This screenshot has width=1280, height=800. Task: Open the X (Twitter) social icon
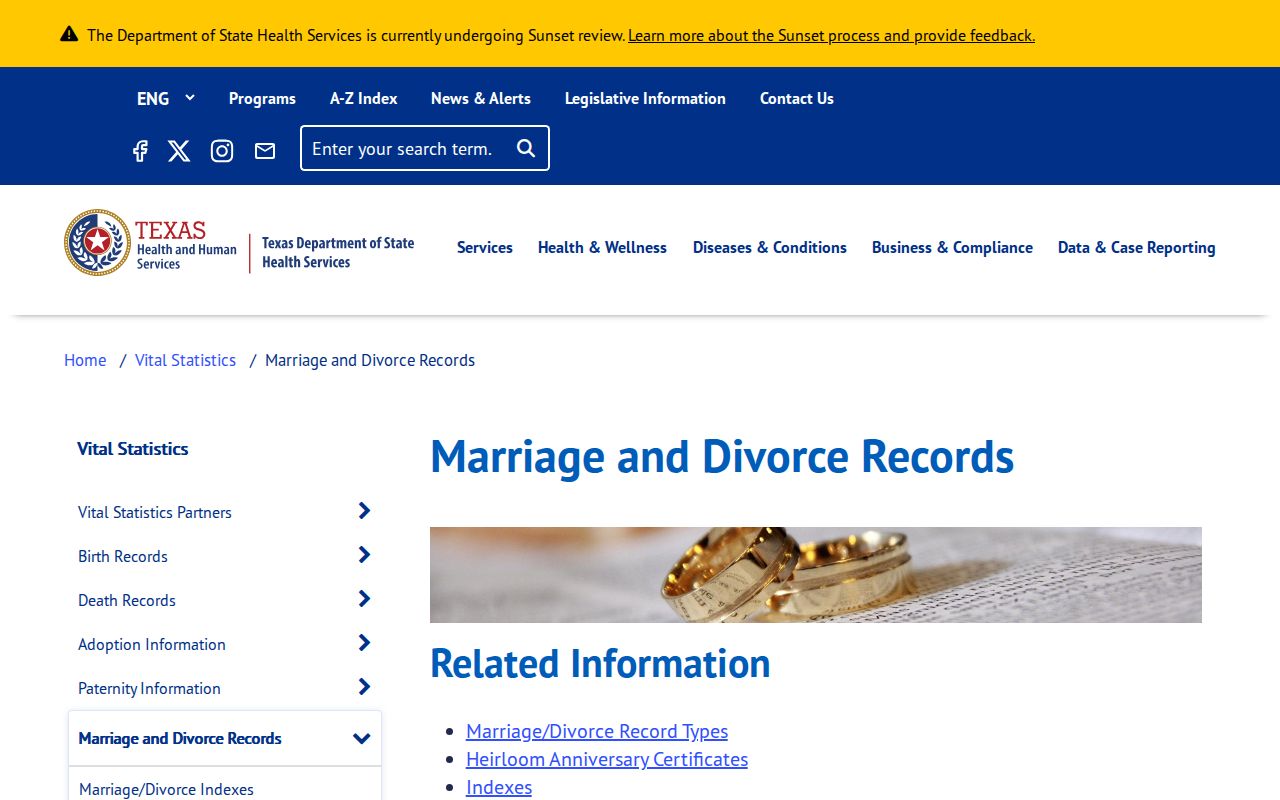[x=179, y=151]
